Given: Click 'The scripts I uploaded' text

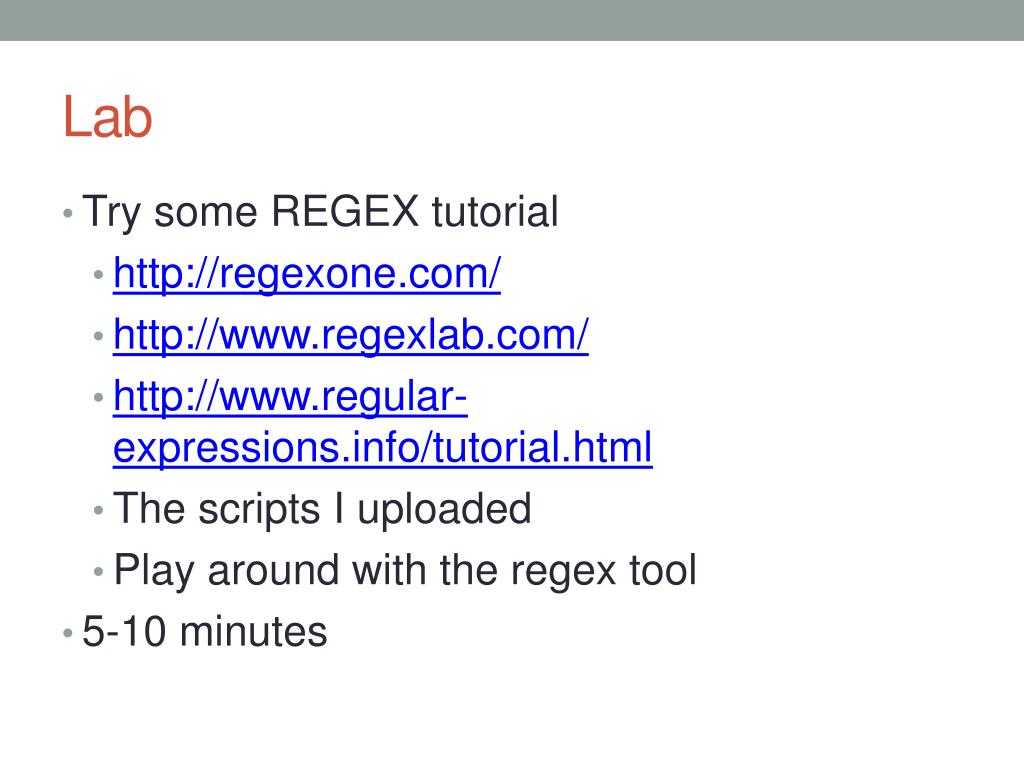Looking at the screenshot, I should point(322,509).
